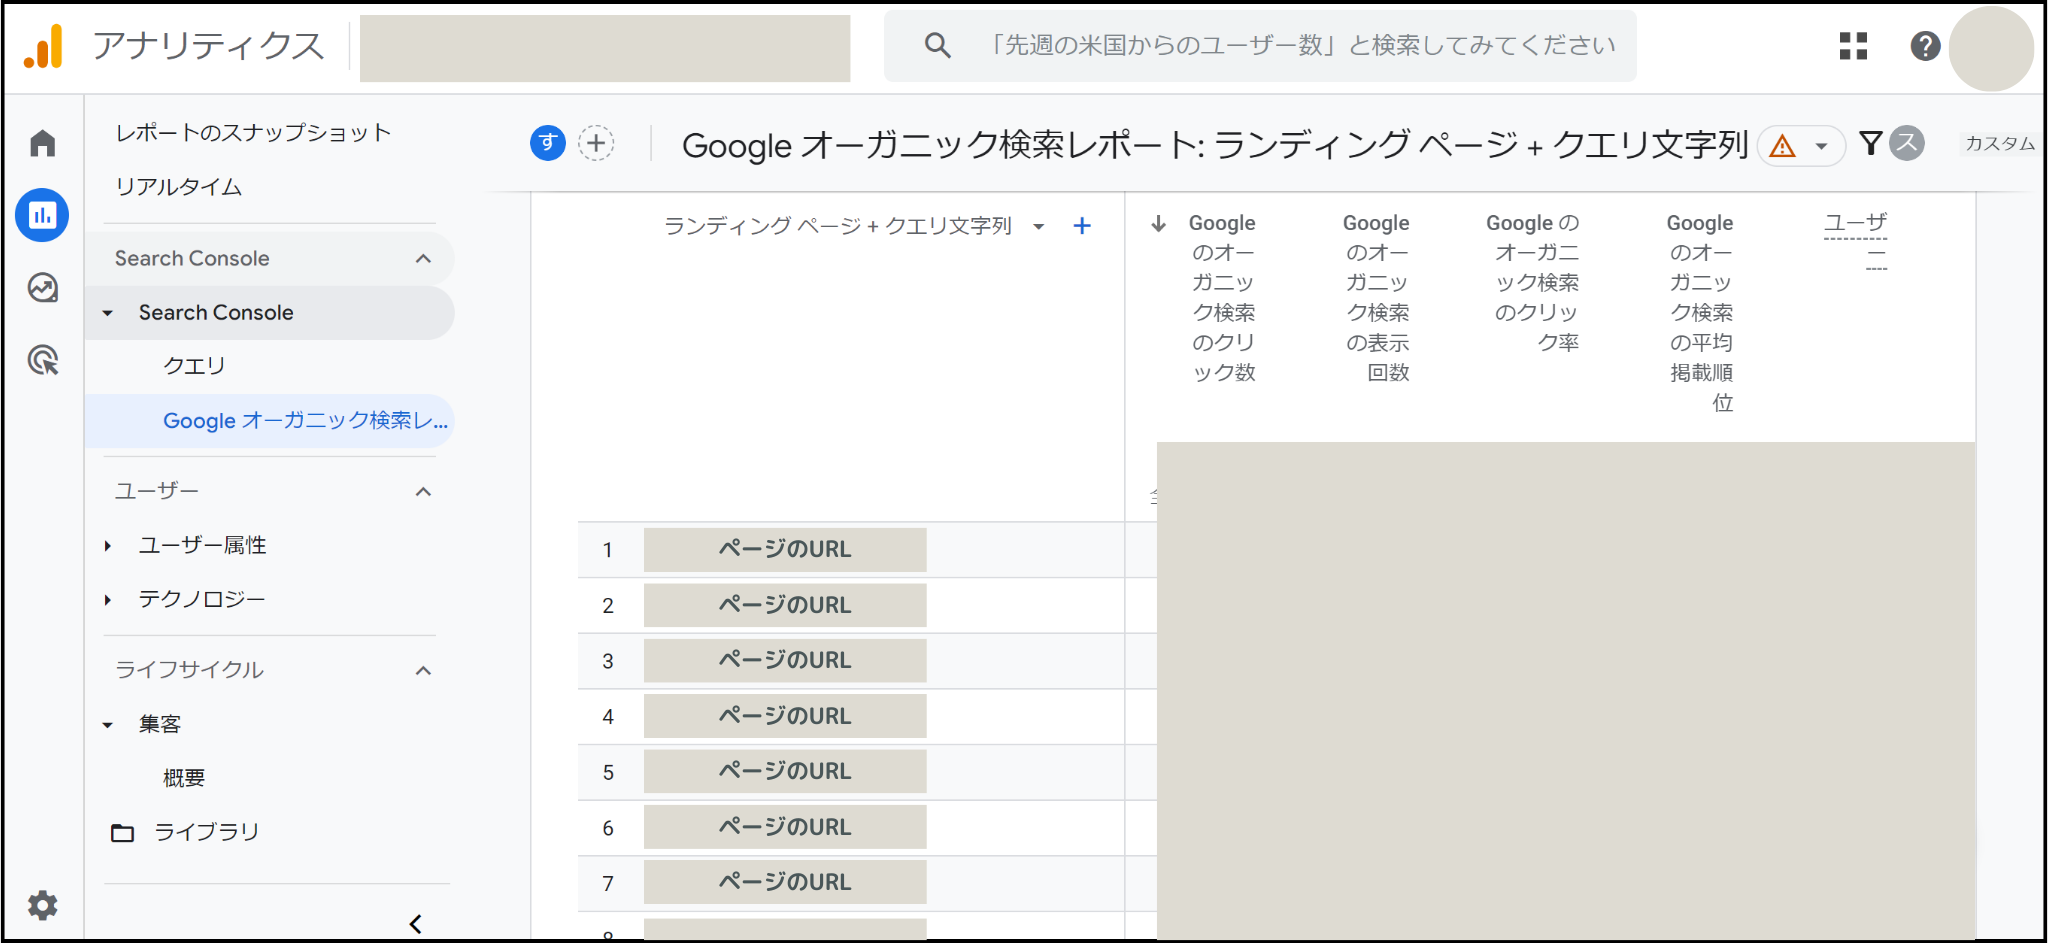
Task: Open the Admin gear icon
Action: point(42,906)
